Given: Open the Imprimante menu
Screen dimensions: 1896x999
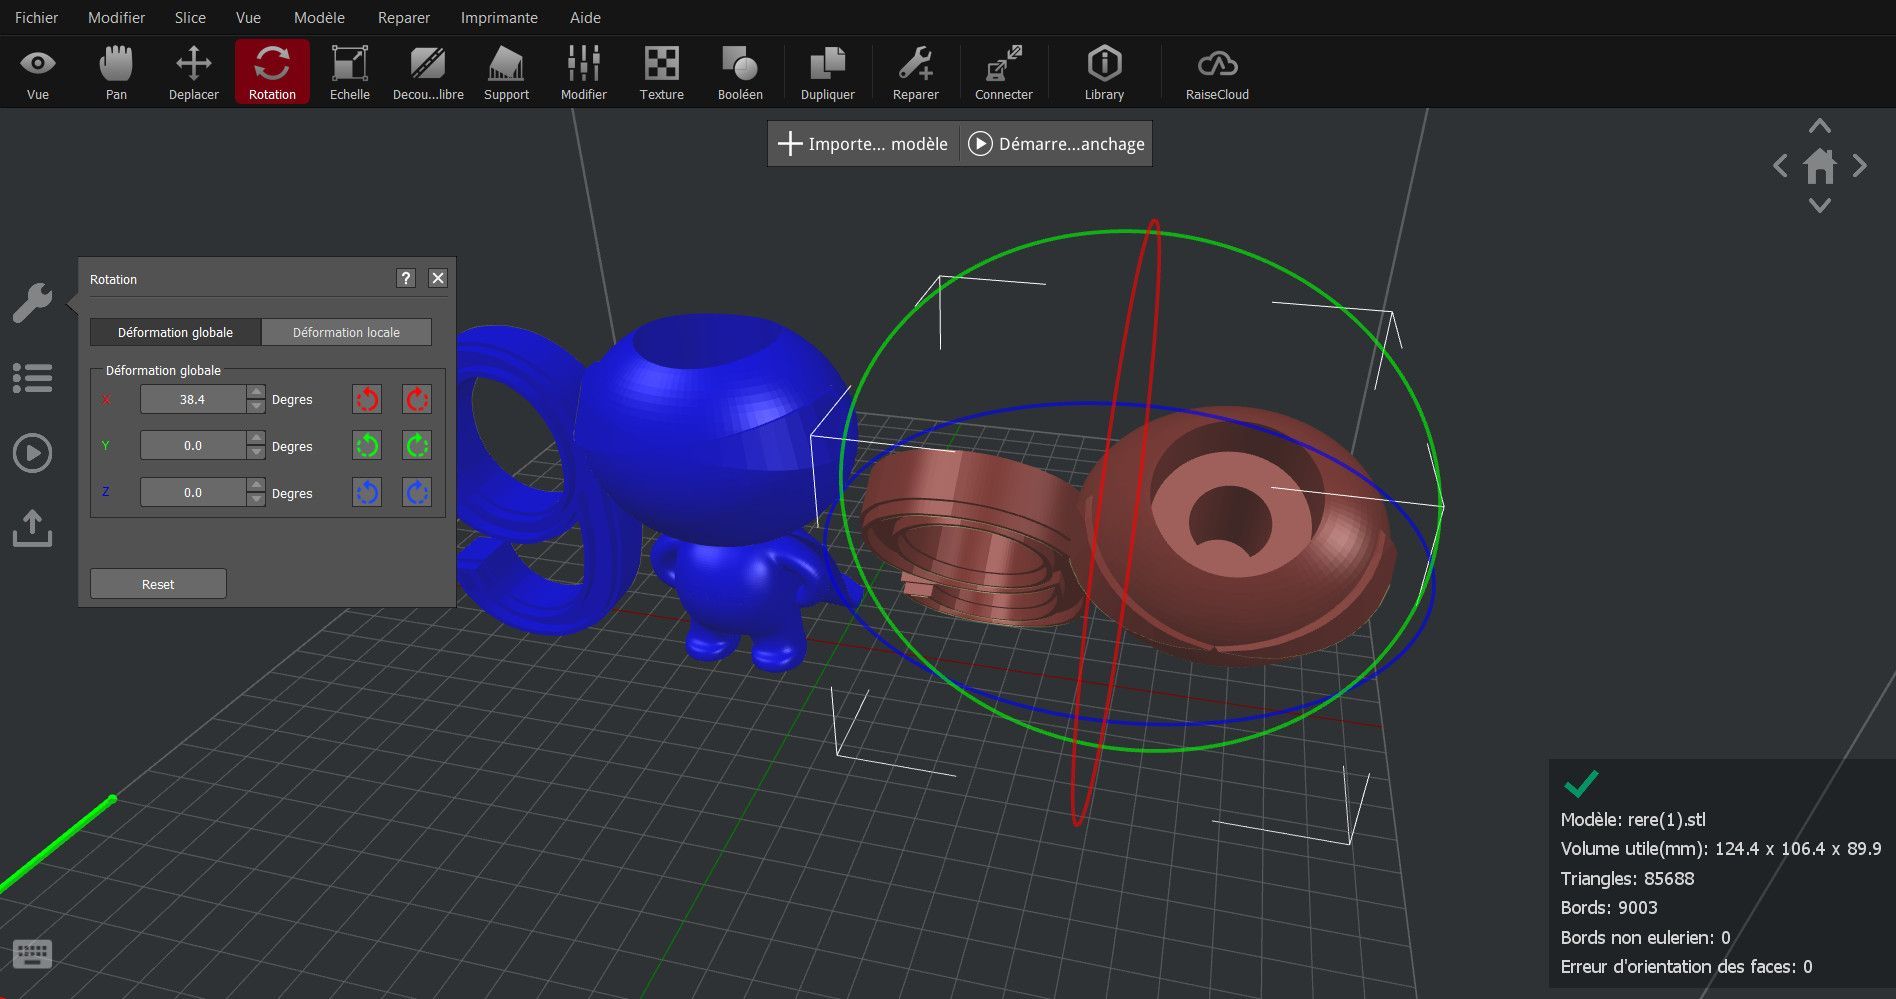Looking at the screenshot, I should (x=499, y=18).
